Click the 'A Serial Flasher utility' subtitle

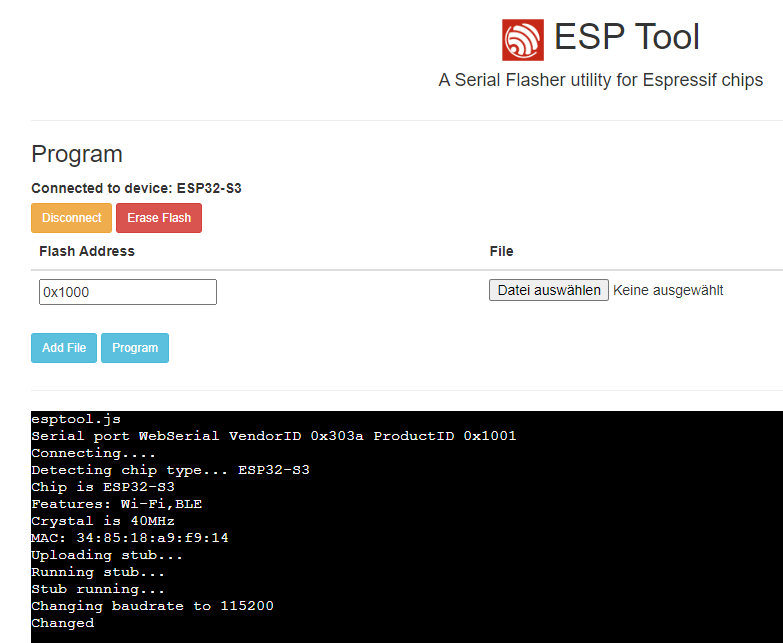(x=601, y=80)
